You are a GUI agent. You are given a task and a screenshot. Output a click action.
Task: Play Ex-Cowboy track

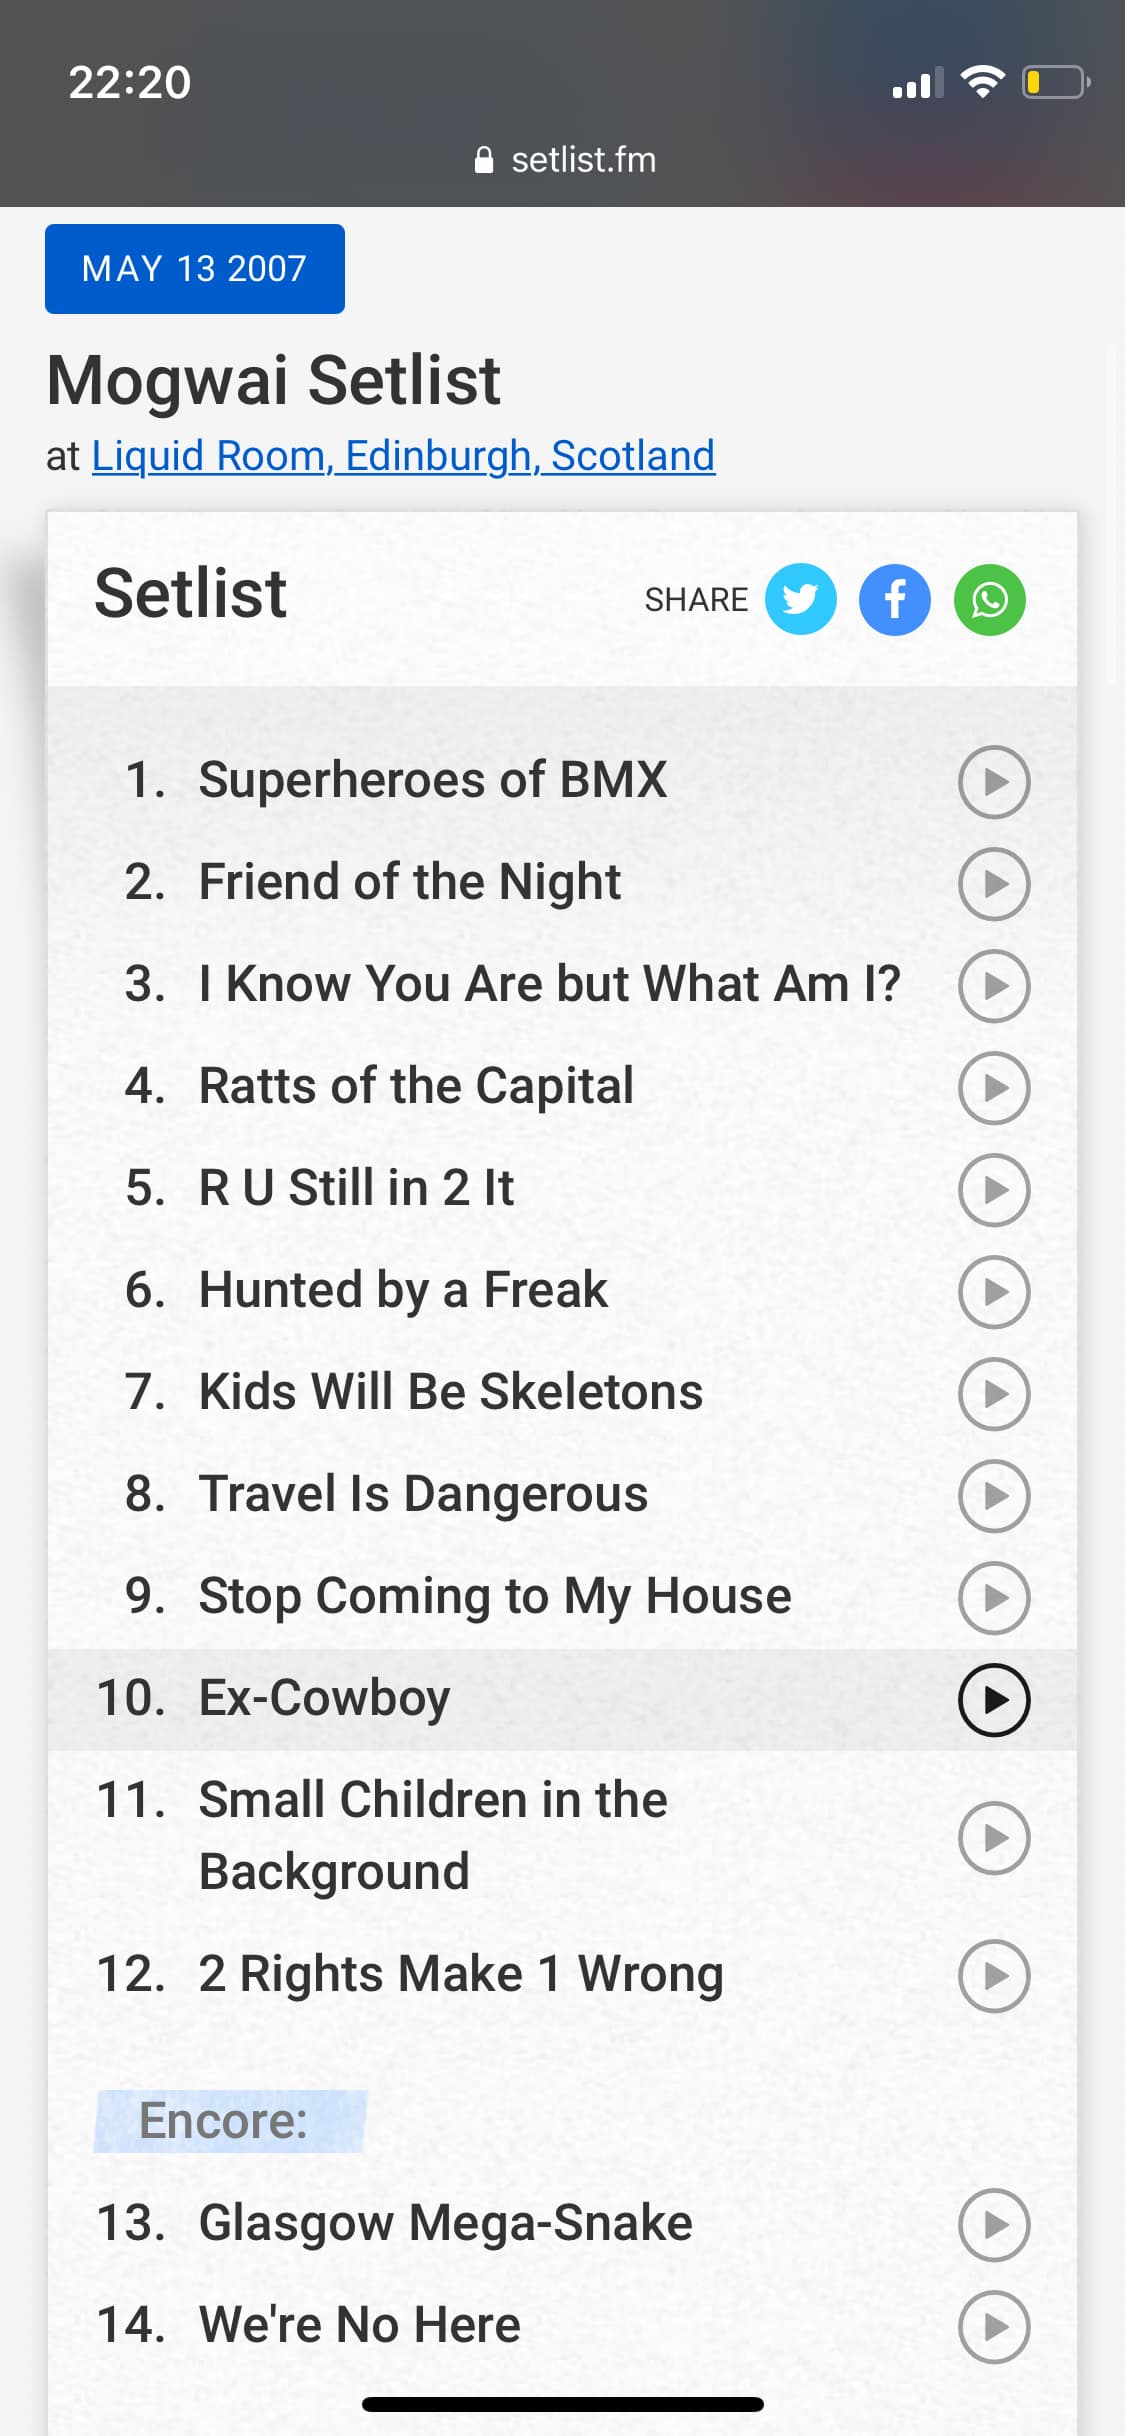[x=994, y=1700]
